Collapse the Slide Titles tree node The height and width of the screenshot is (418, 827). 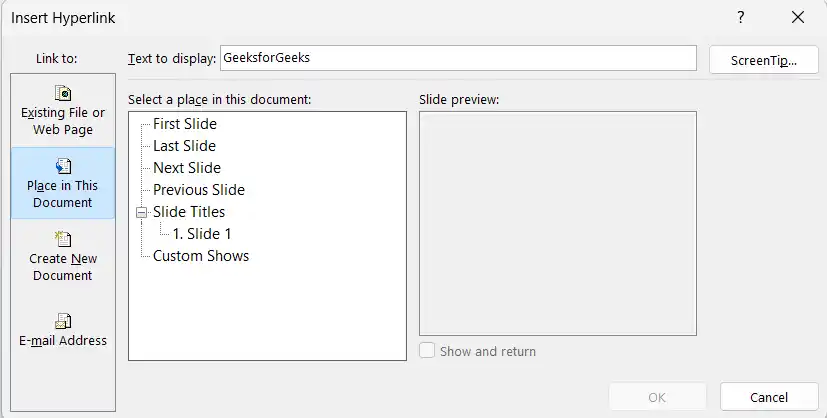tap(141, 212)
